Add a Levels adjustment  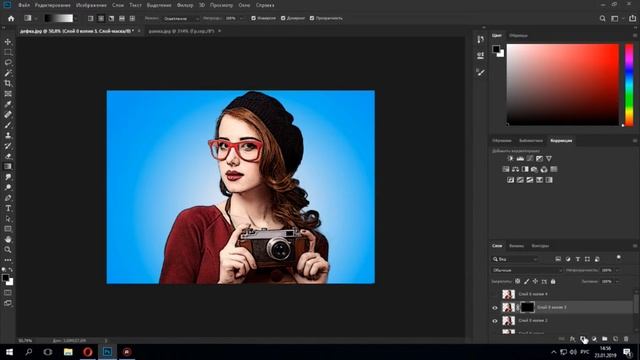coord(520,158)
